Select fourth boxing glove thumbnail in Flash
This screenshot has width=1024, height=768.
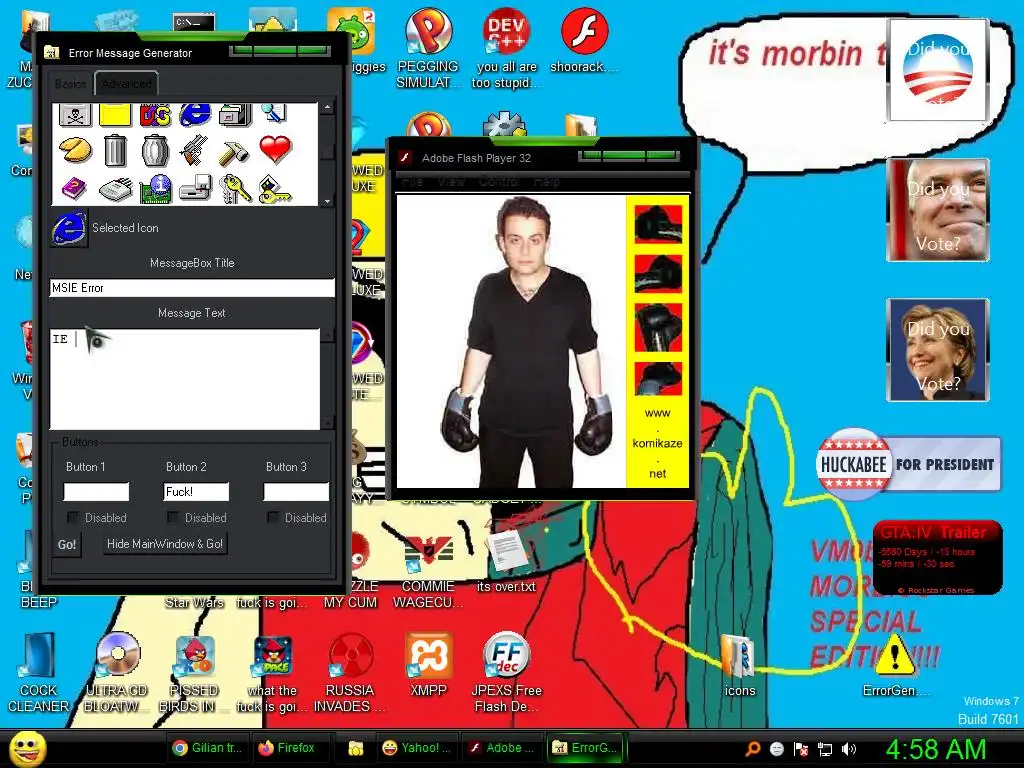coord(658,378)
